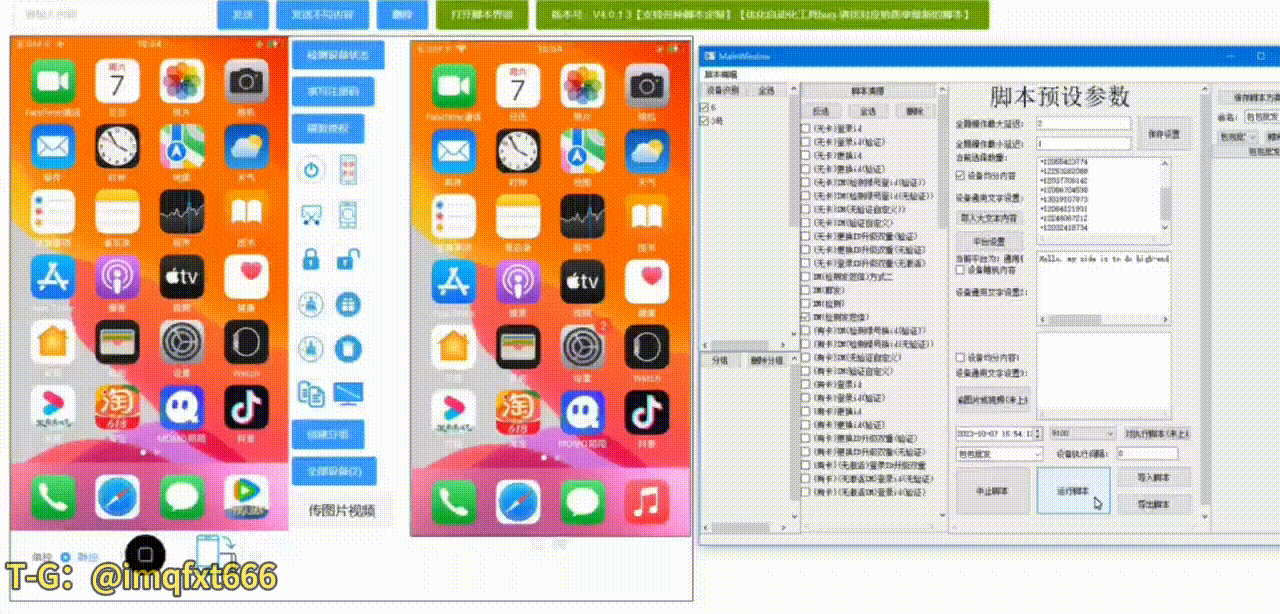1280x614 pixels.
Task: Open Music app in the right phone dock
Action: (x=647, y=501)
